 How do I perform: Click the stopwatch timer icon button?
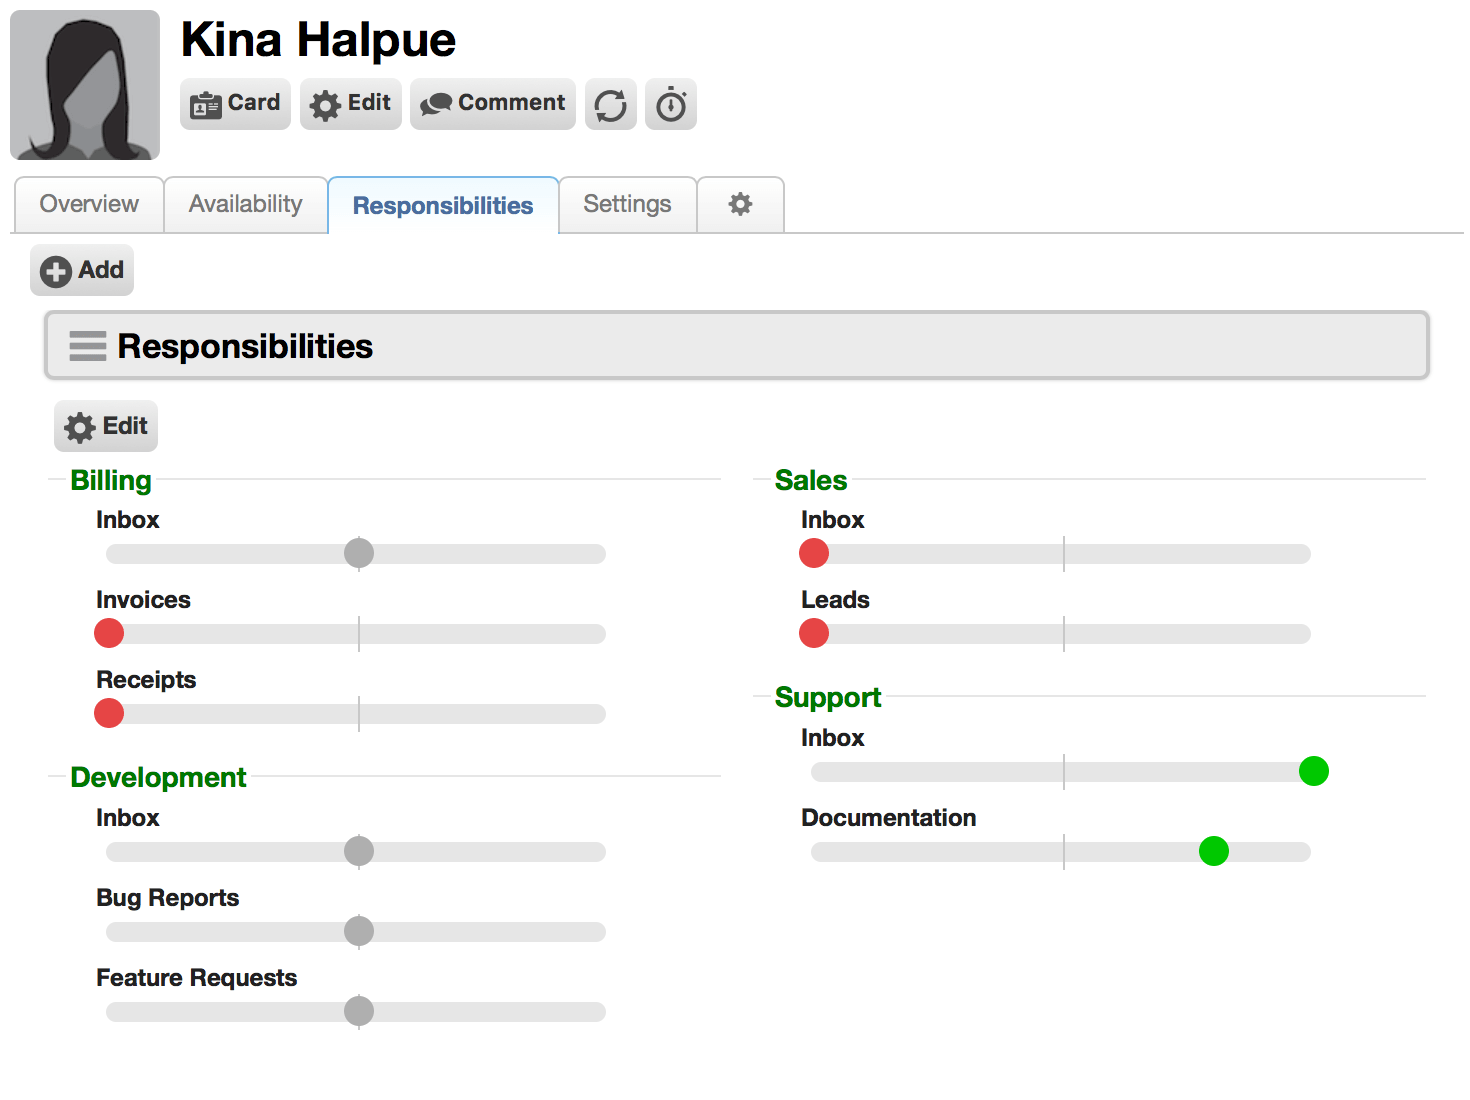pos(671,104)
